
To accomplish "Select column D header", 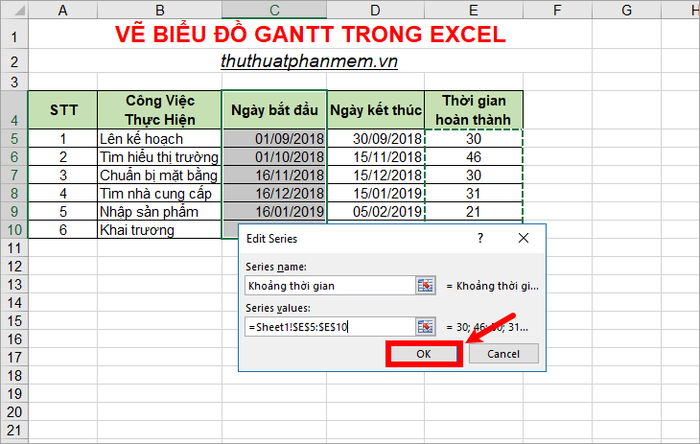I will pyautogui.click(x=375, y=9).
